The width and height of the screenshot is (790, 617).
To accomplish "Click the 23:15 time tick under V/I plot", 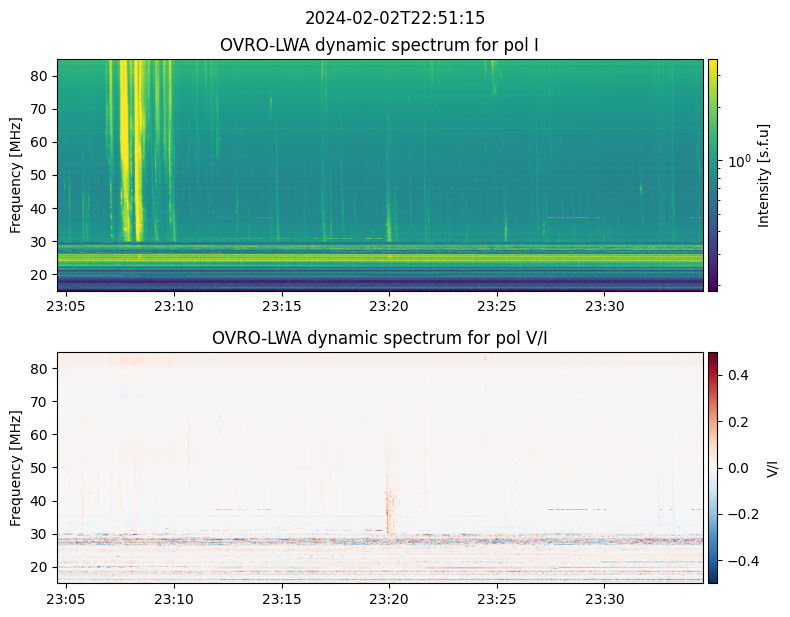I will (281, 598).
